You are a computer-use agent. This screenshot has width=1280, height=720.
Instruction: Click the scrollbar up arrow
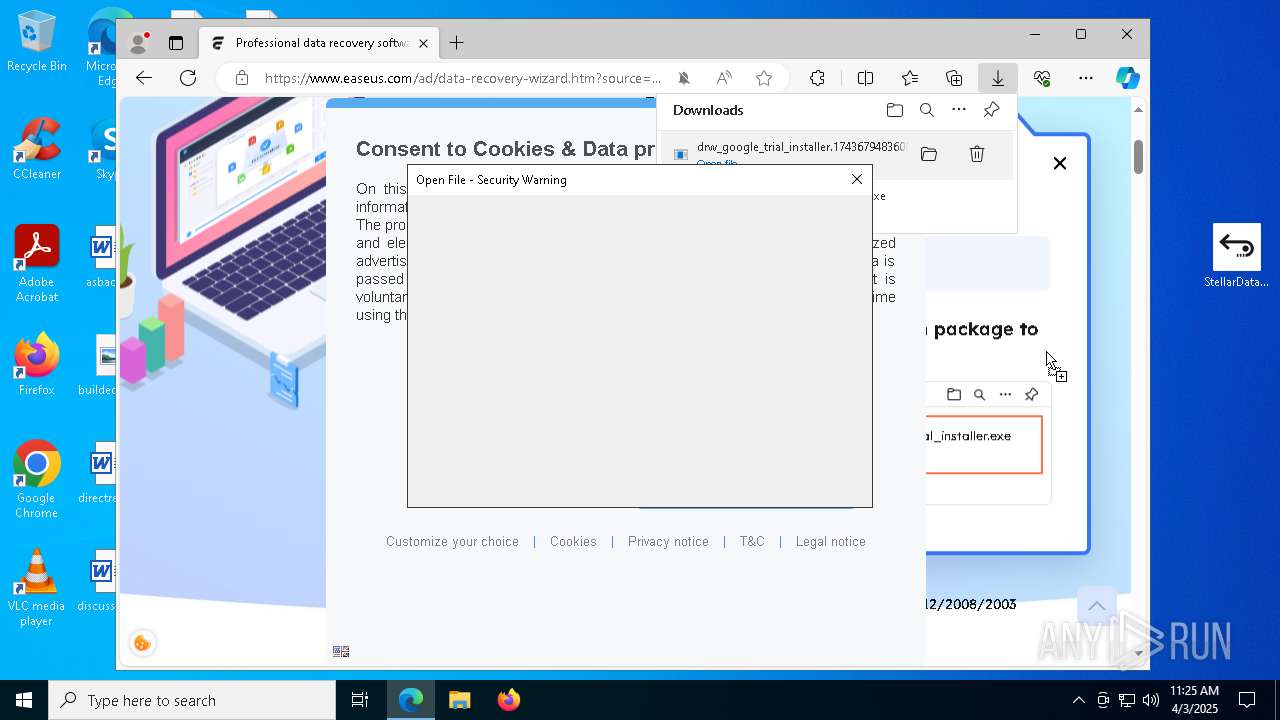pos(1138,109)
